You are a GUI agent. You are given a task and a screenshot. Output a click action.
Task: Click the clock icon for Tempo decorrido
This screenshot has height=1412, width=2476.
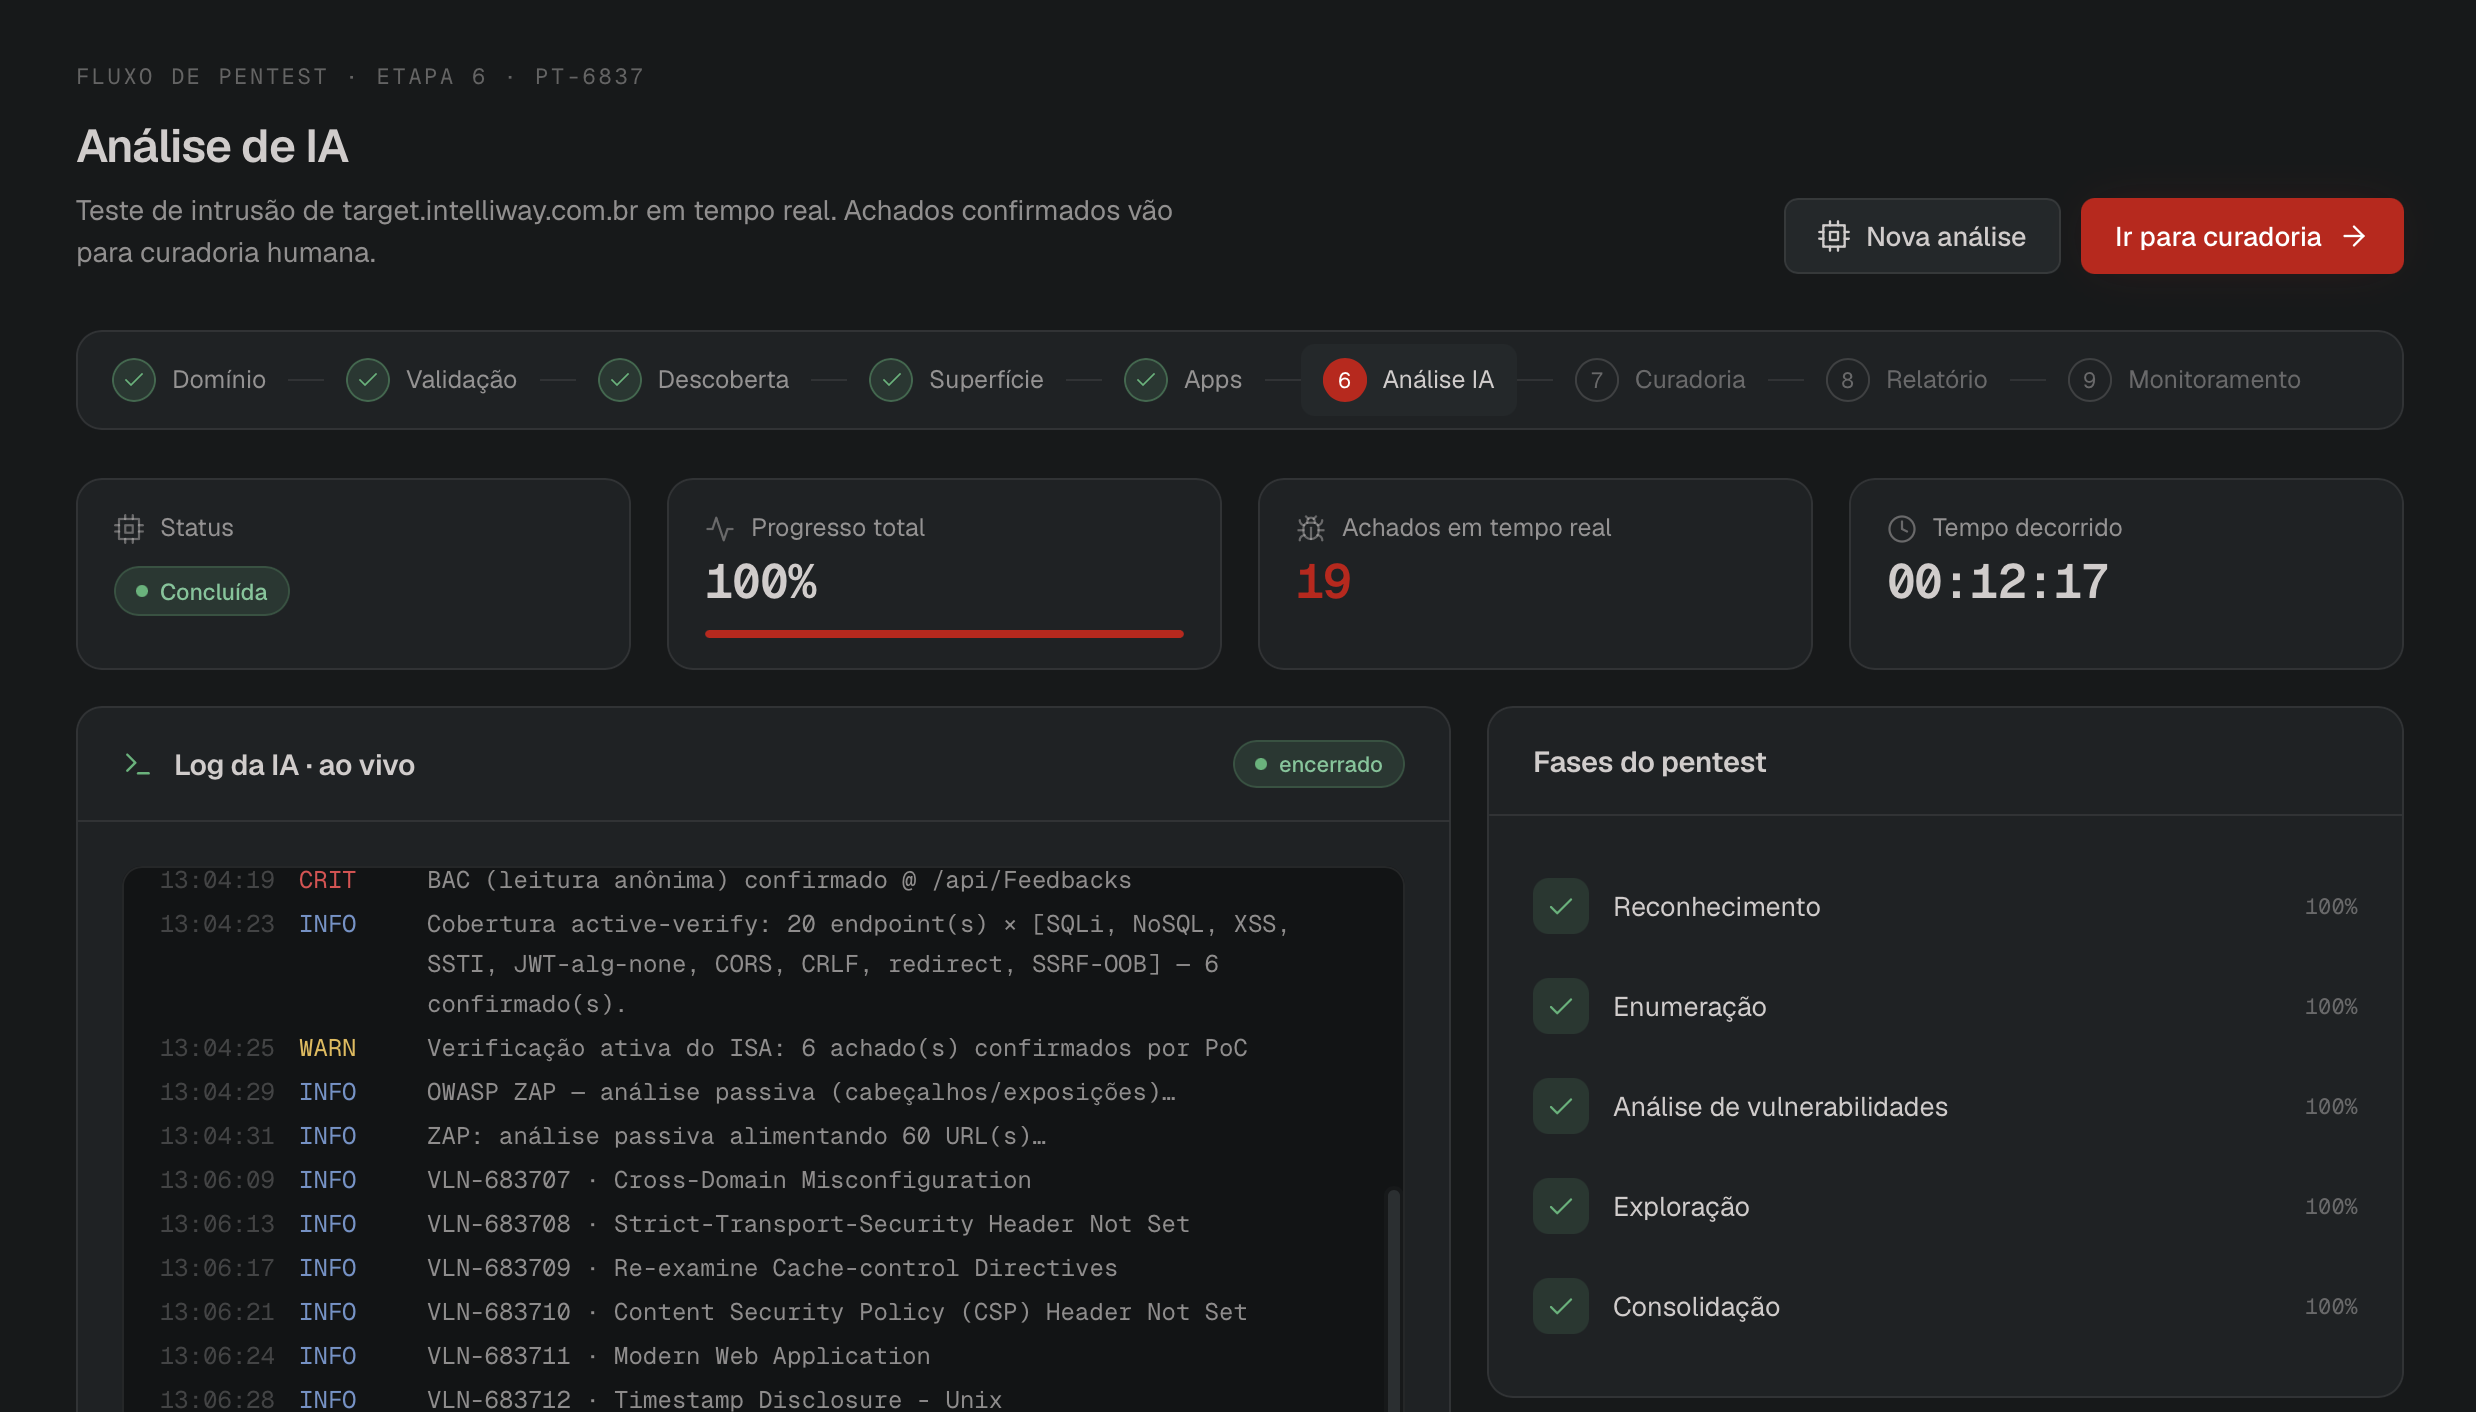coord(1901,528)
